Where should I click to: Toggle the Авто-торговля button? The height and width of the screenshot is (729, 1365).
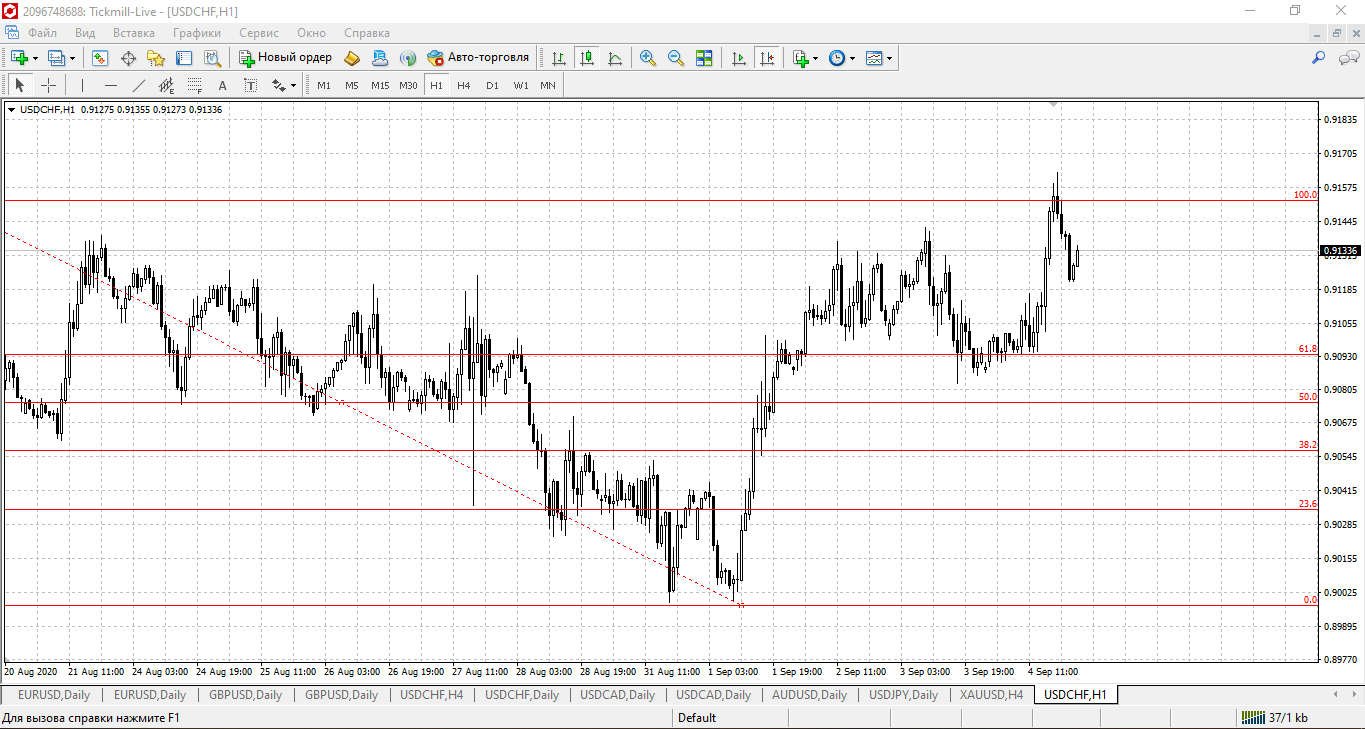pos(478,58)
